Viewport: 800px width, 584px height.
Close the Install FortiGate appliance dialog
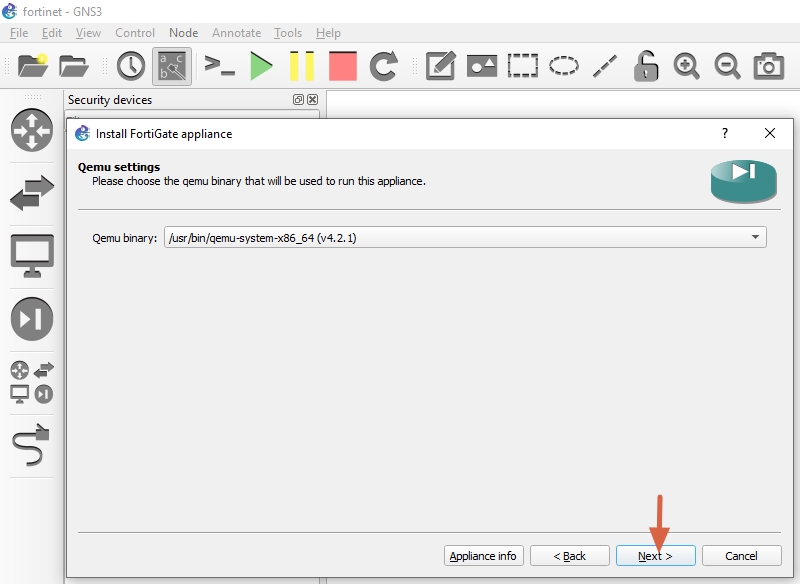(770, 134)
